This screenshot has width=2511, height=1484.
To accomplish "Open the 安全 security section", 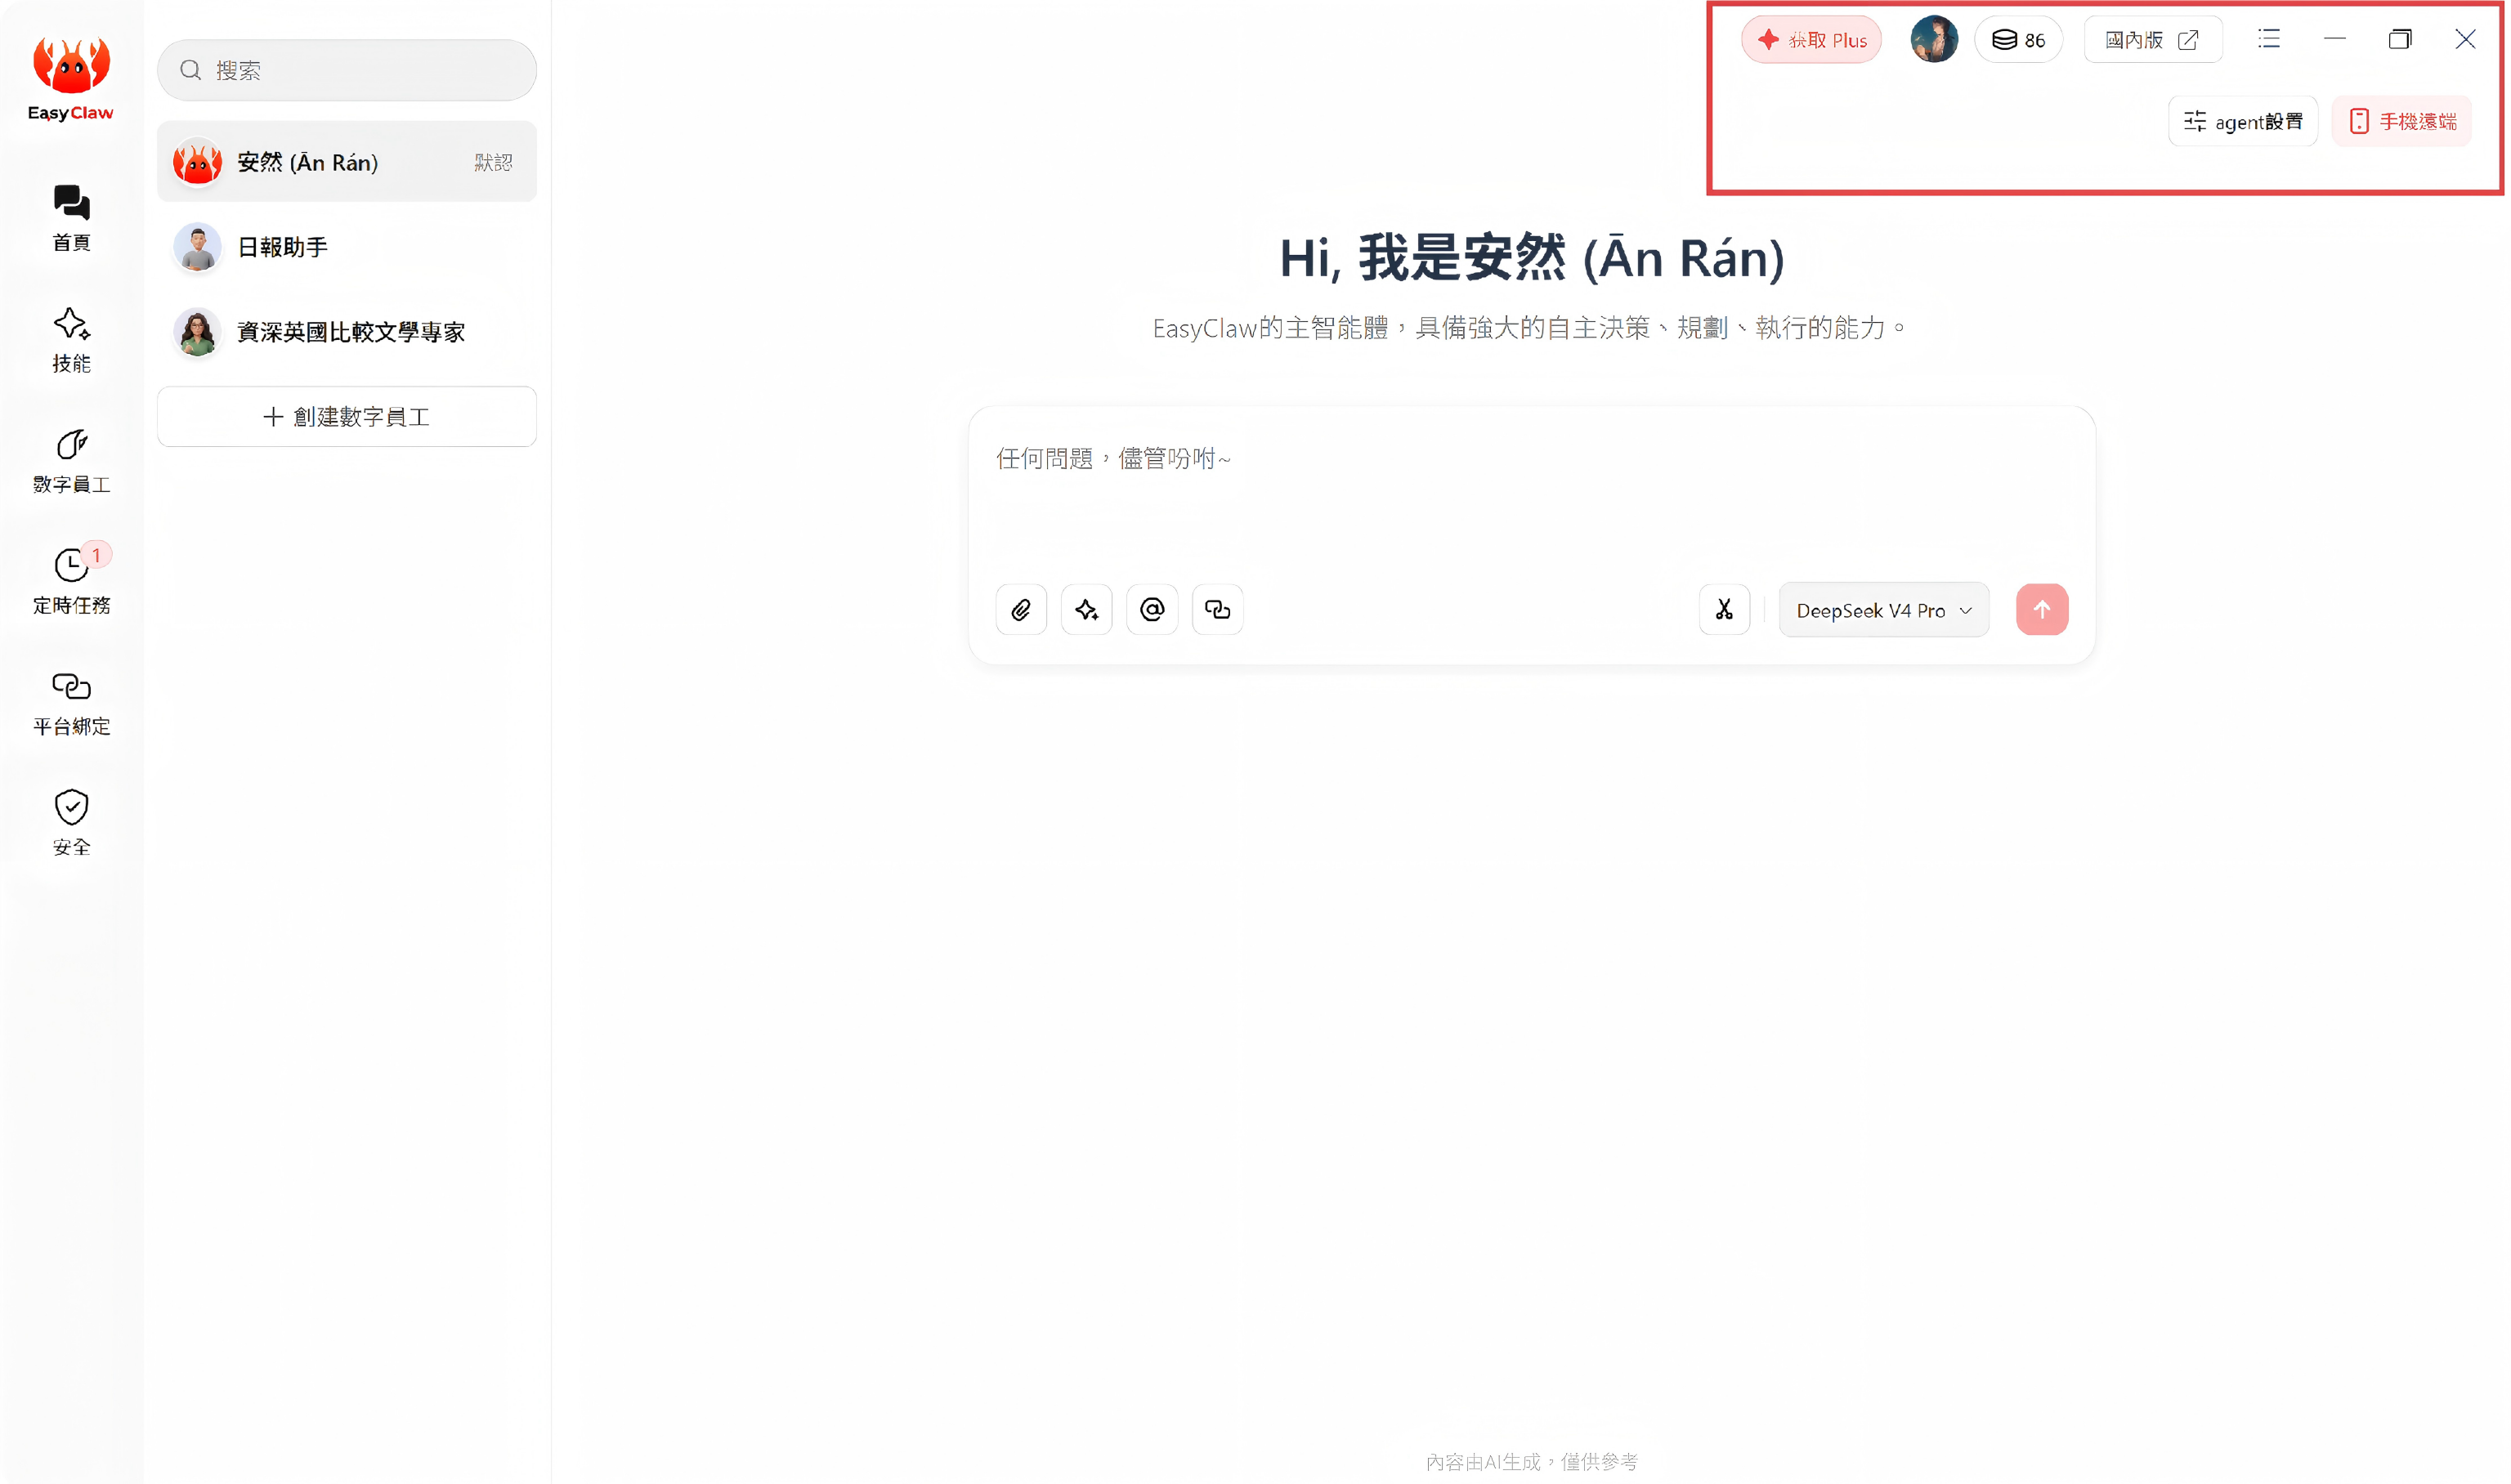I will point(71,824).
